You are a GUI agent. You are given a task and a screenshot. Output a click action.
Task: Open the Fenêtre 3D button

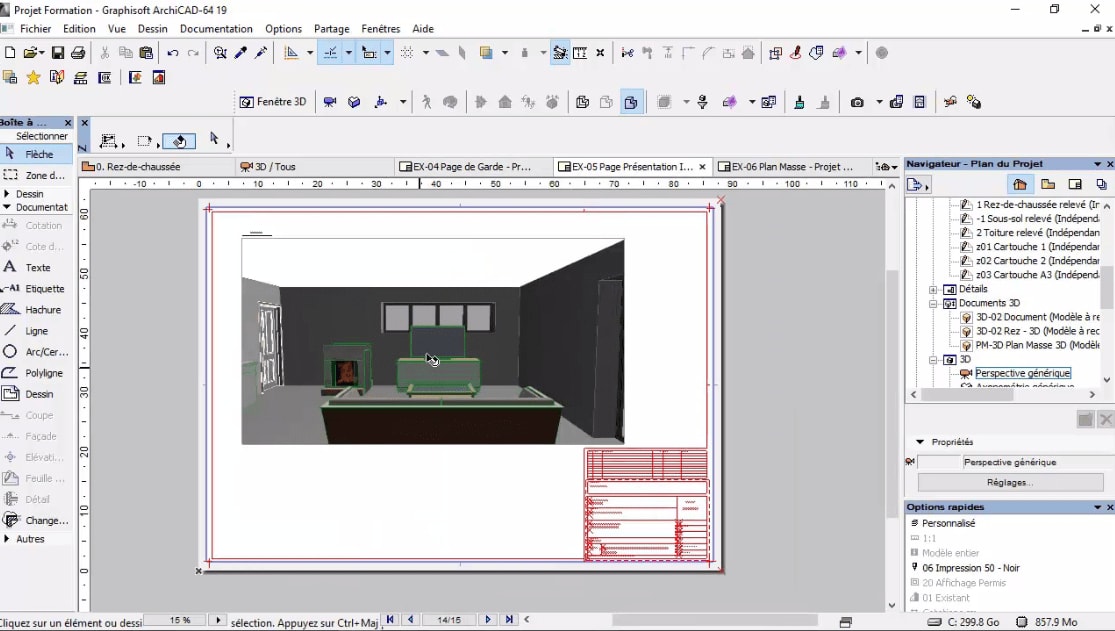(273, 102)
